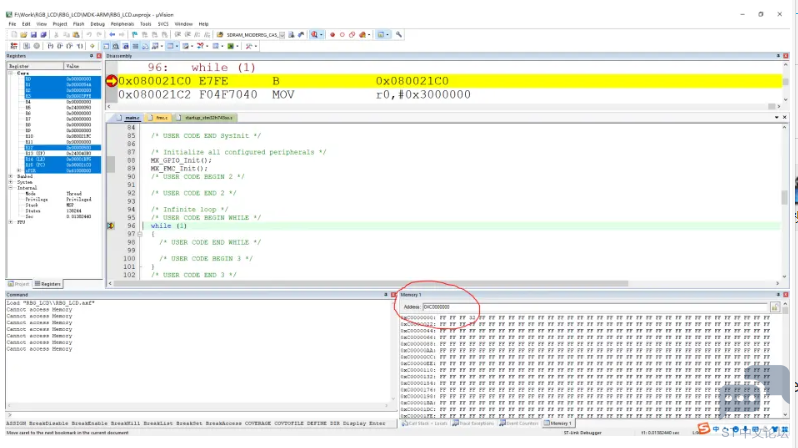Toggle the Call Stack Window toolbar button
This screenshot has width=798, height=448.
tap(145, 46)
